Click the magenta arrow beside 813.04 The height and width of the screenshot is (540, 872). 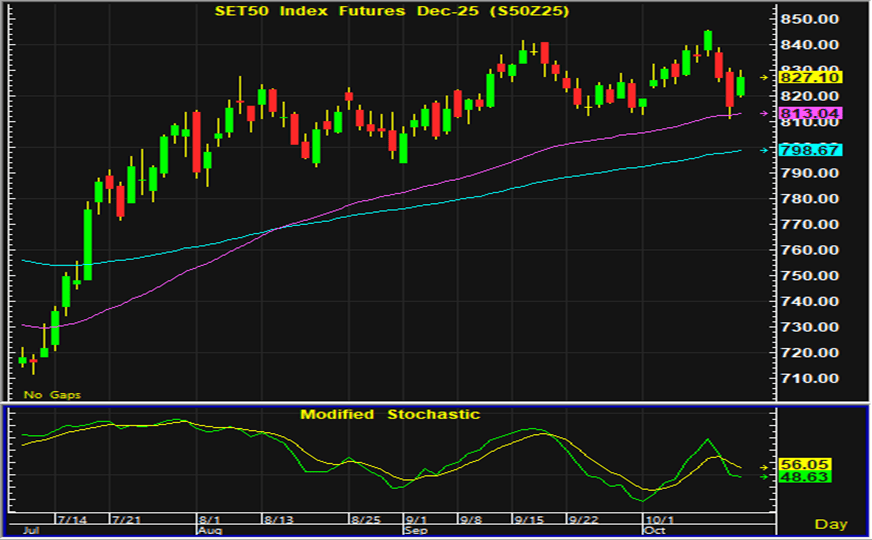point(765,113)
